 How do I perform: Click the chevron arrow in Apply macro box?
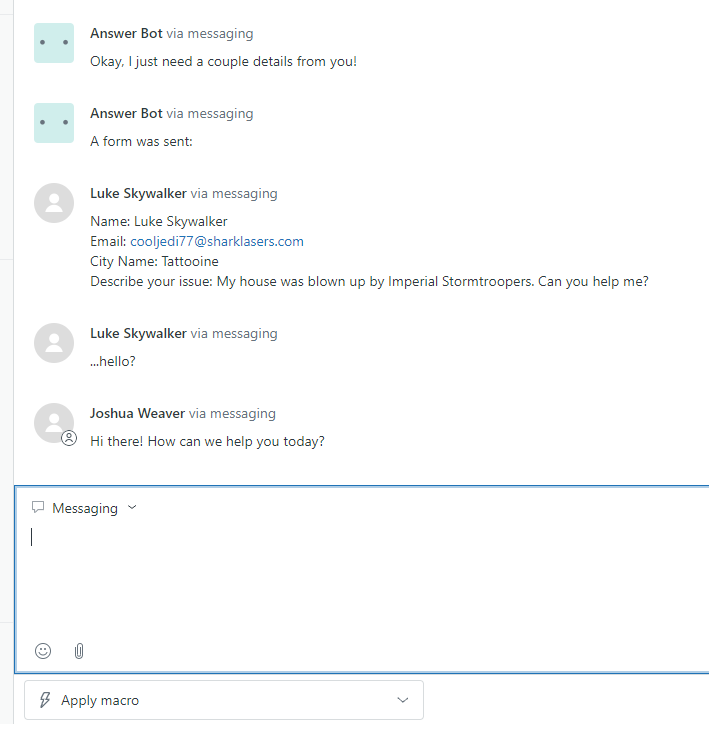point(403,700)
